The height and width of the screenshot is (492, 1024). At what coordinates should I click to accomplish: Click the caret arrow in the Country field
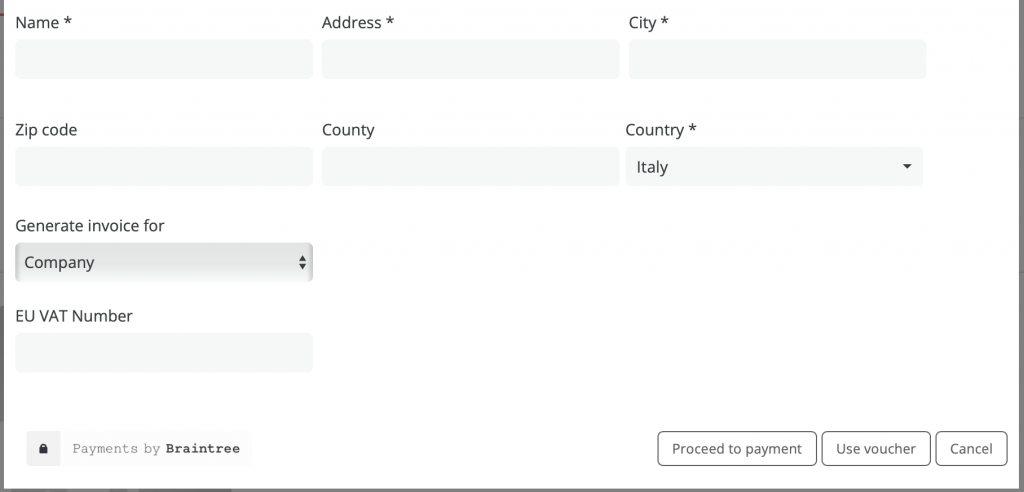906,167
